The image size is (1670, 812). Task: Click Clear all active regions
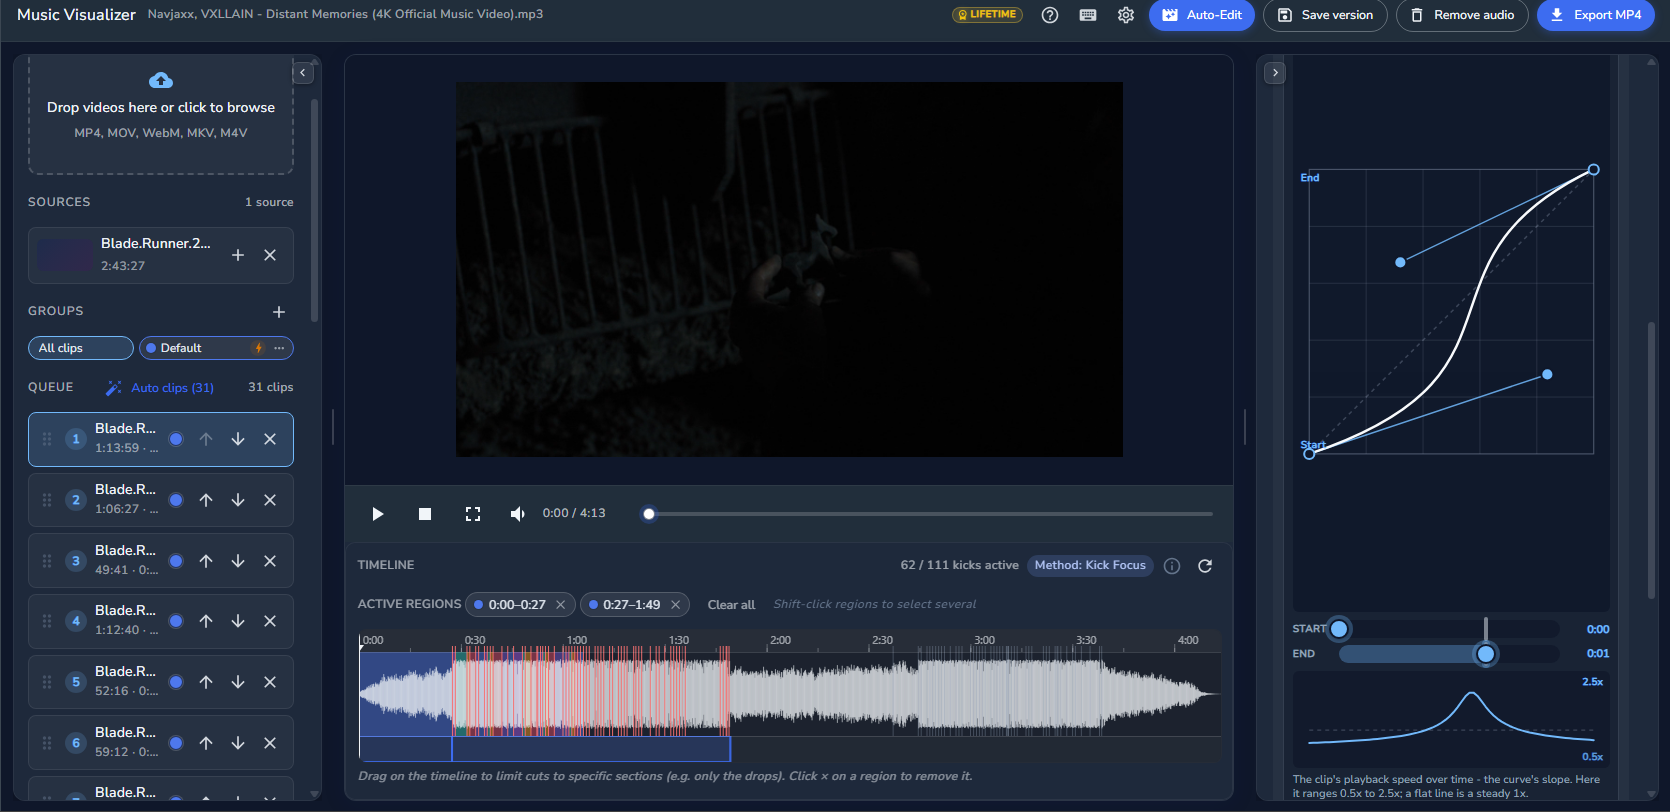[731, 605]
